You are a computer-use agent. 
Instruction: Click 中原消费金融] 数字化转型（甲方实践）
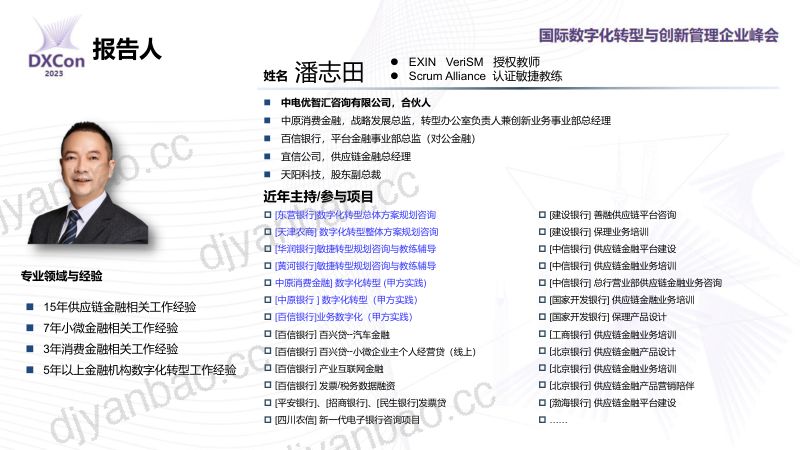(x=351, y=283)
